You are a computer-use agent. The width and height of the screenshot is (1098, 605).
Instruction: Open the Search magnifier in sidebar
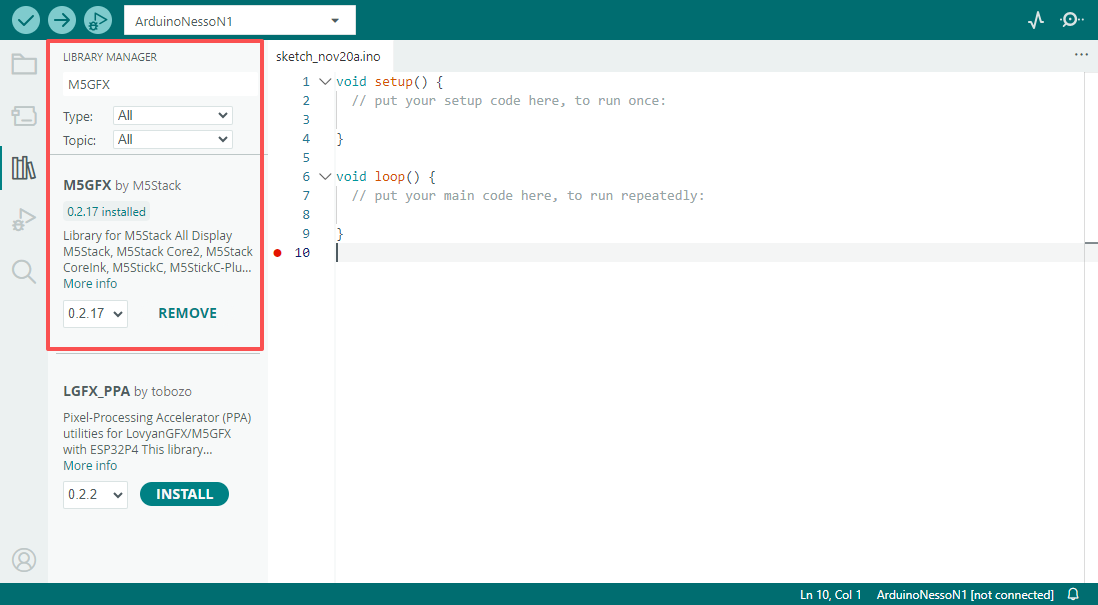tap(24, 271)
